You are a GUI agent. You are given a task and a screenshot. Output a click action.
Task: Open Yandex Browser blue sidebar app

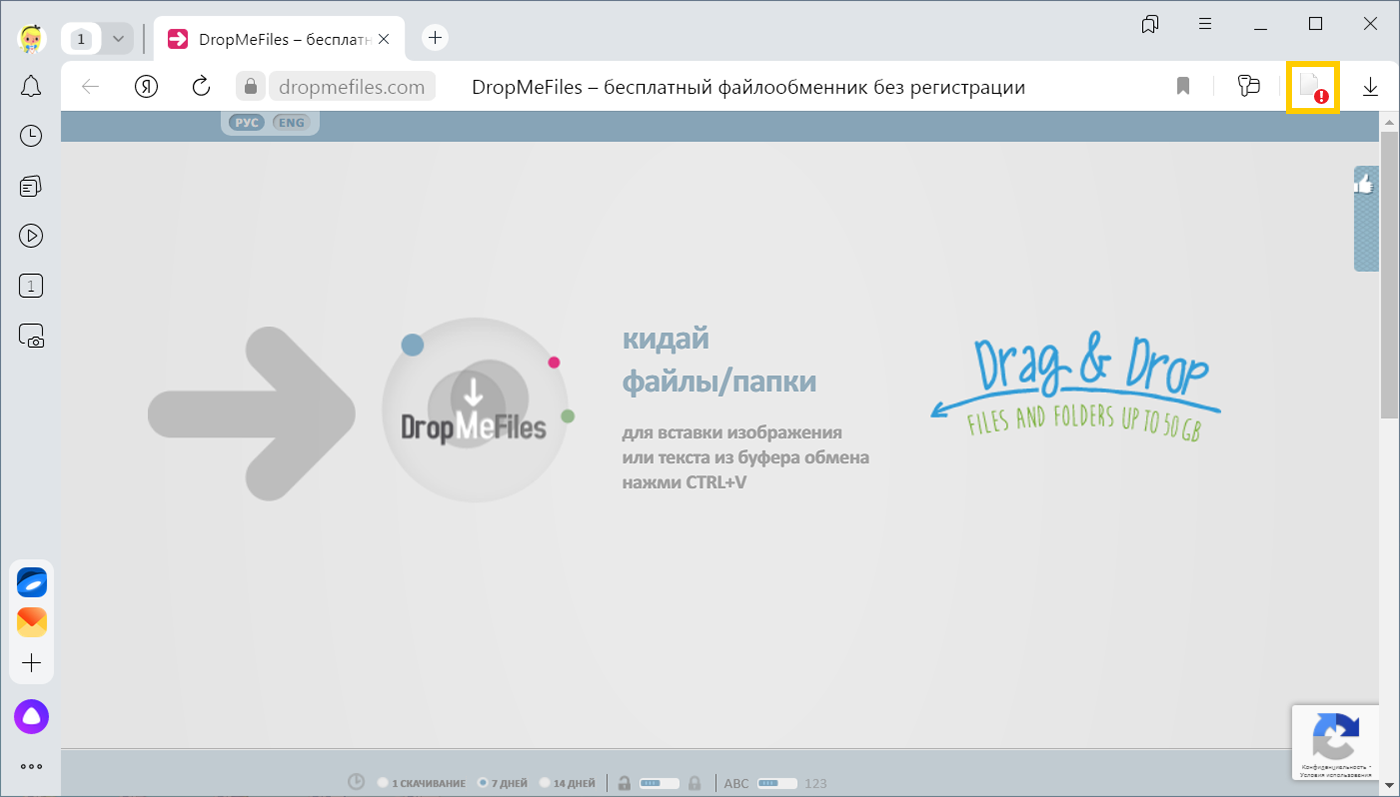31,582
